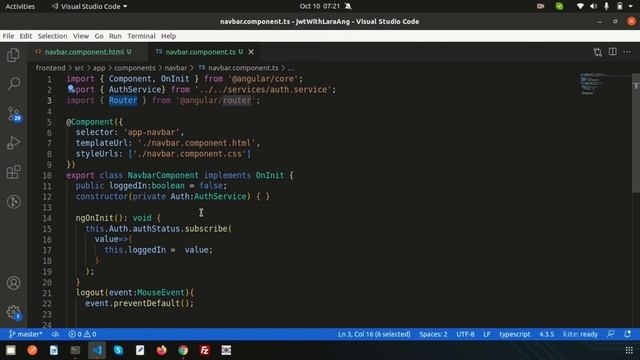The height and width of the screenshot is (360, 640).
Task: Click Activities in the top bar
Action: (x=20, y=6)
